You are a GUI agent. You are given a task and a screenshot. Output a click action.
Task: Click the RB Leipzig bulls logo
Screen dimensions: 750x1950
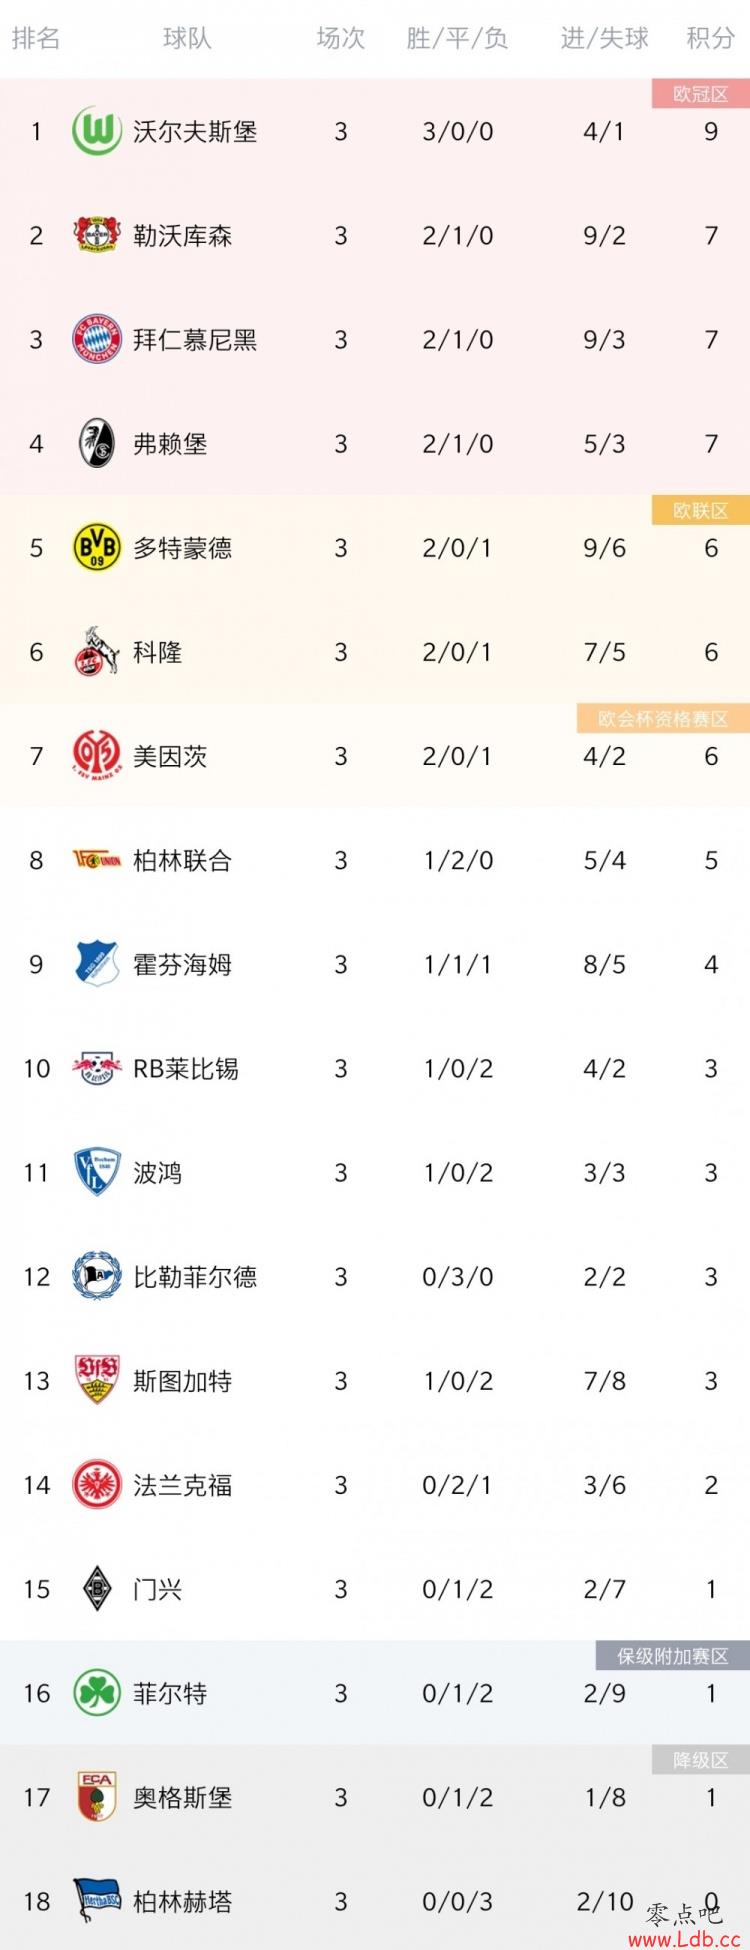[x=97, y=1068]
